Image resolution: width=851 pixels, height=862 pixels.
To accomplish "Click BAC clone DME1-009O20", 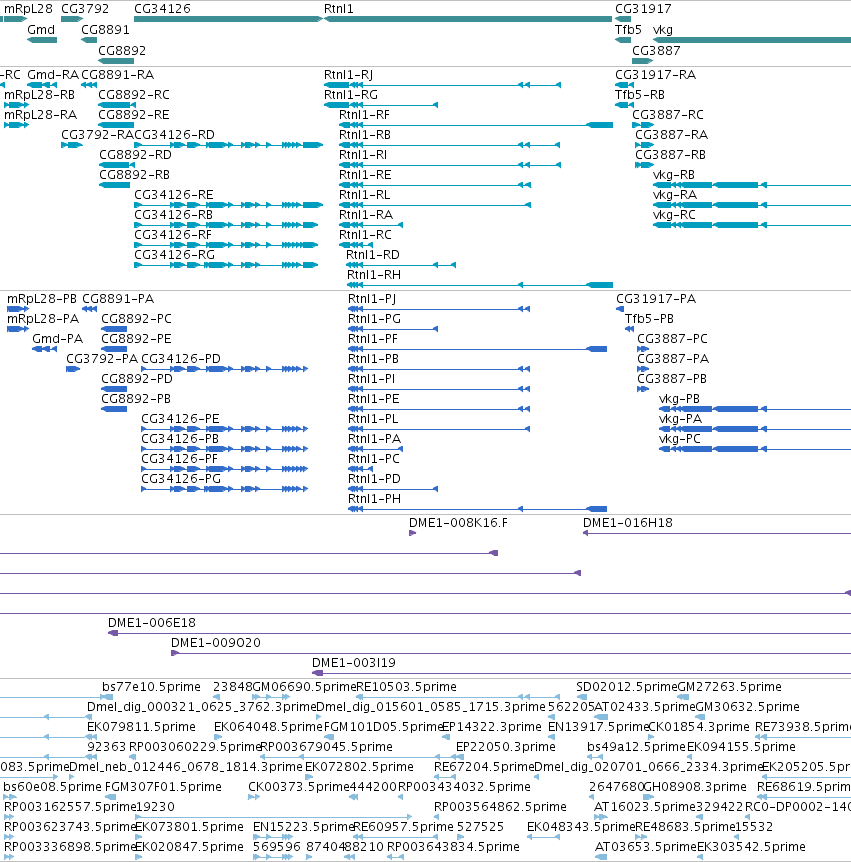I will (x=215, y=643).
